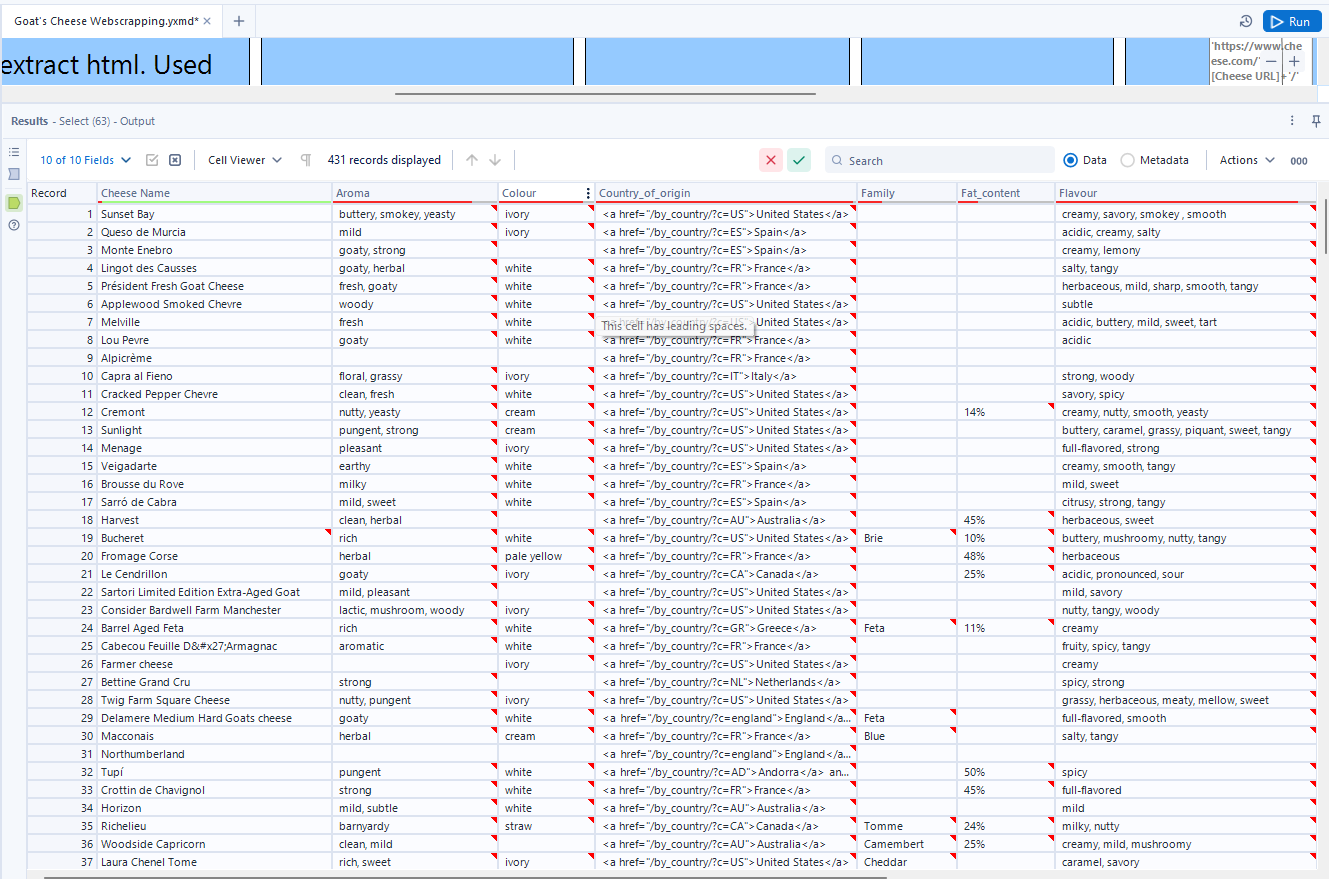Click the Aroma column header

pyautogui.click(x=415, y=193)
